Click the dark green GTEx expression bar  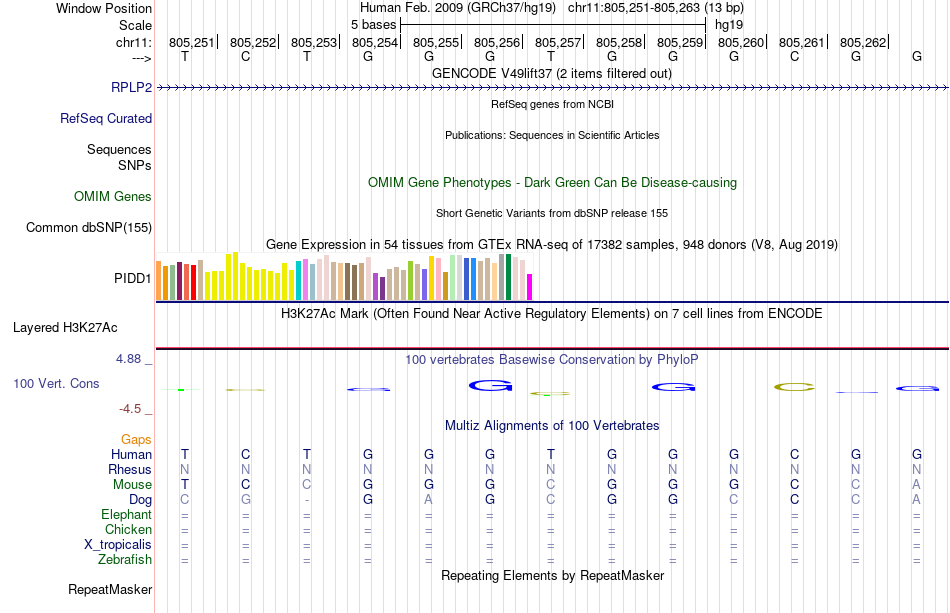tap(508, 277)
